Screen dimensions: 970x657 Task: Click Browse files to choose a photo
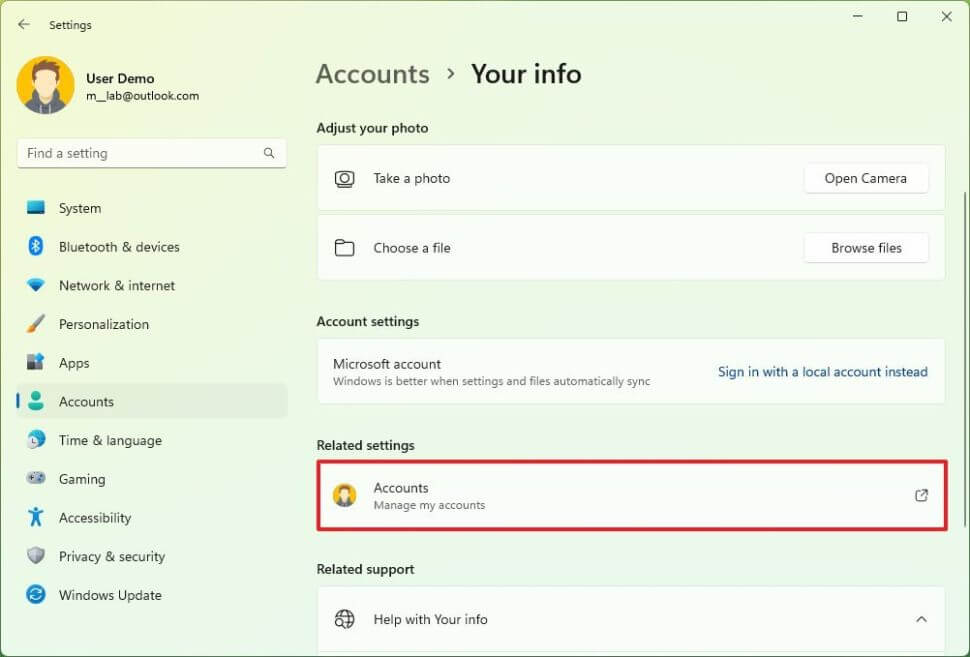point(865,248)
